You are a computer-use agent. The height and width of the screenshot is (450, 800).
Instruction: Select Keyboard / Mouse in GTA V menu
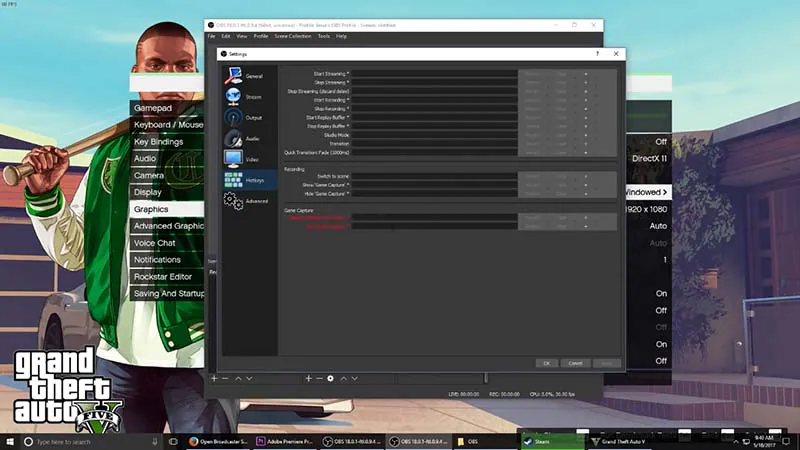click(167, 125)
